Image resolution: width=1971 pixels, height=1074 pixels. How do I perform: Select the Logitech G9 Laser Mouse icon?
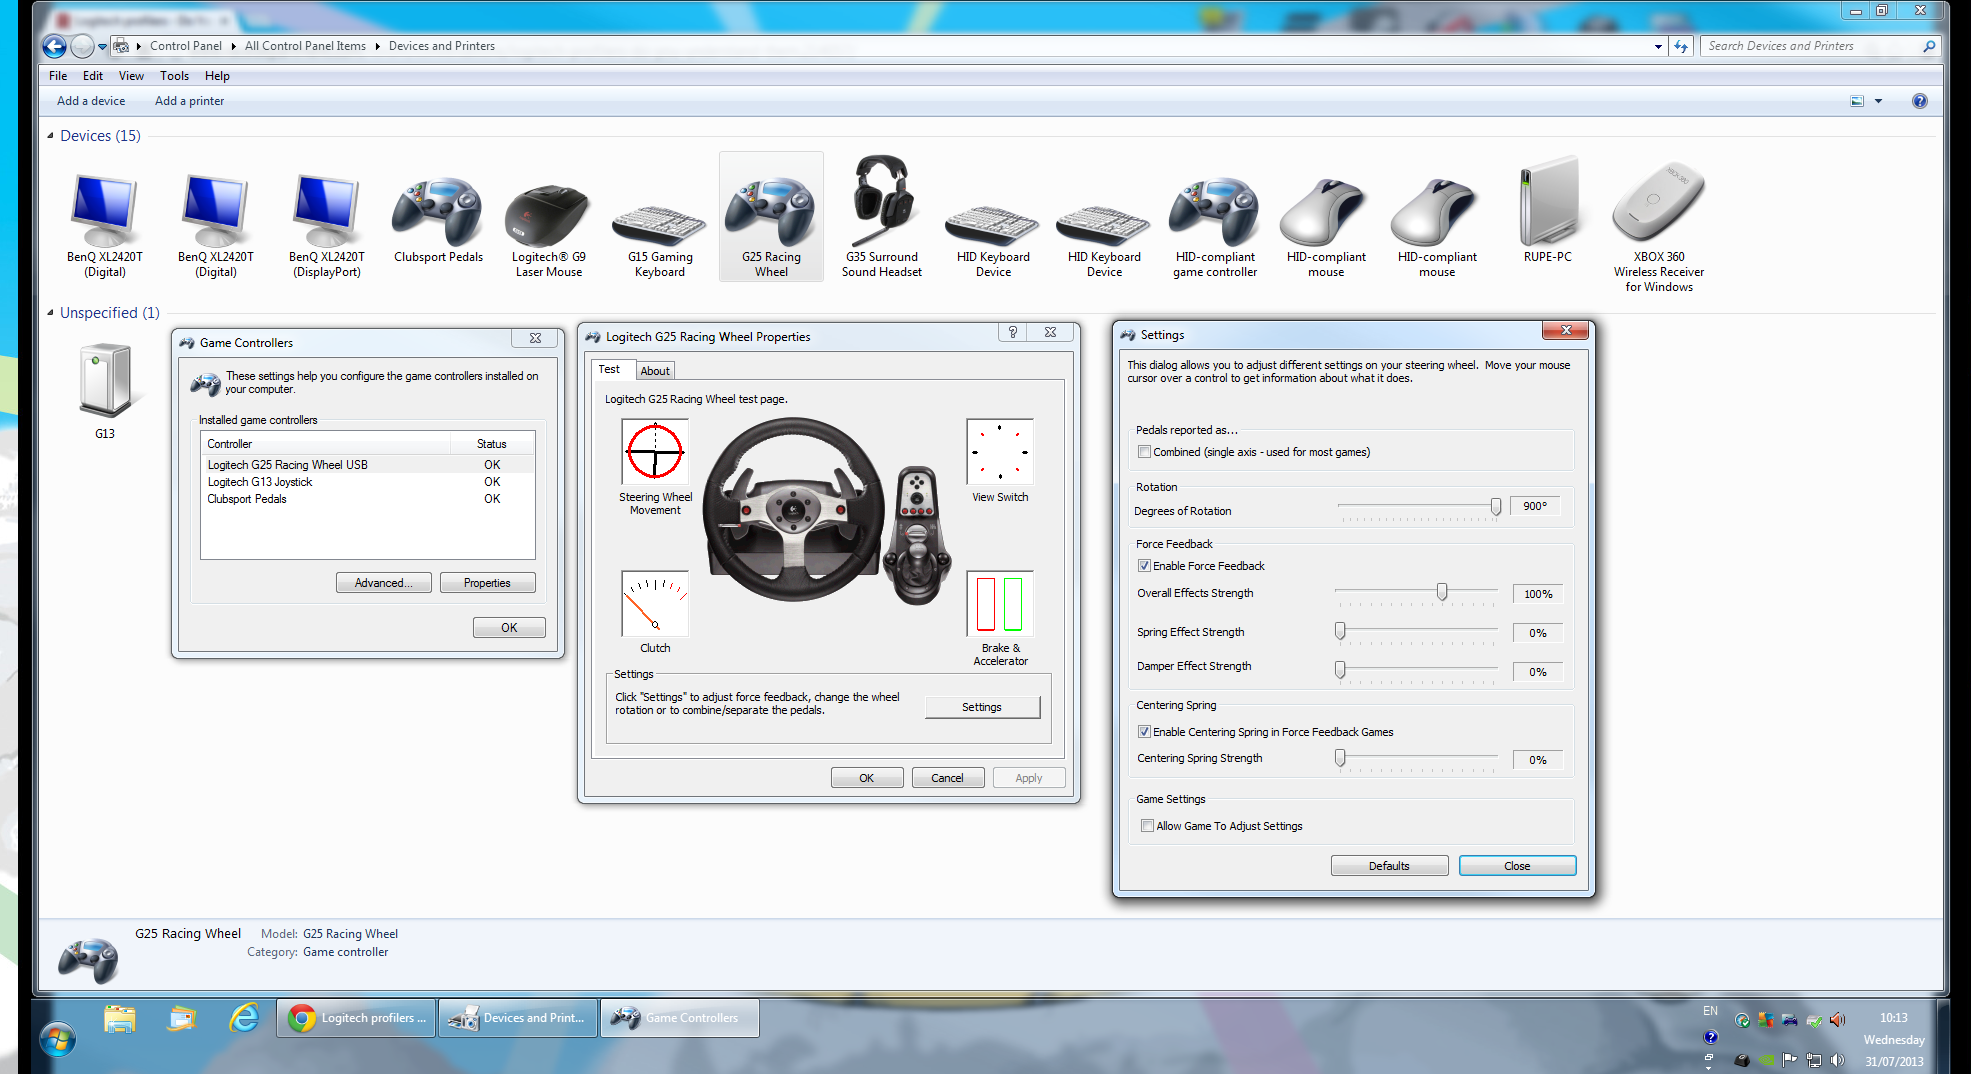548,216
